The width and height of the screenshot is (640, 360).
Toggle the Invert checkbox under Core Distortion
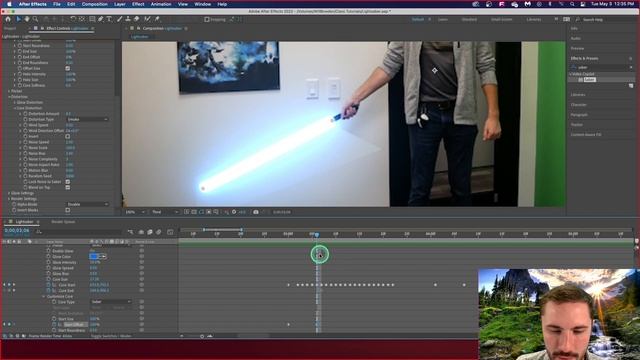click(68, 136)
